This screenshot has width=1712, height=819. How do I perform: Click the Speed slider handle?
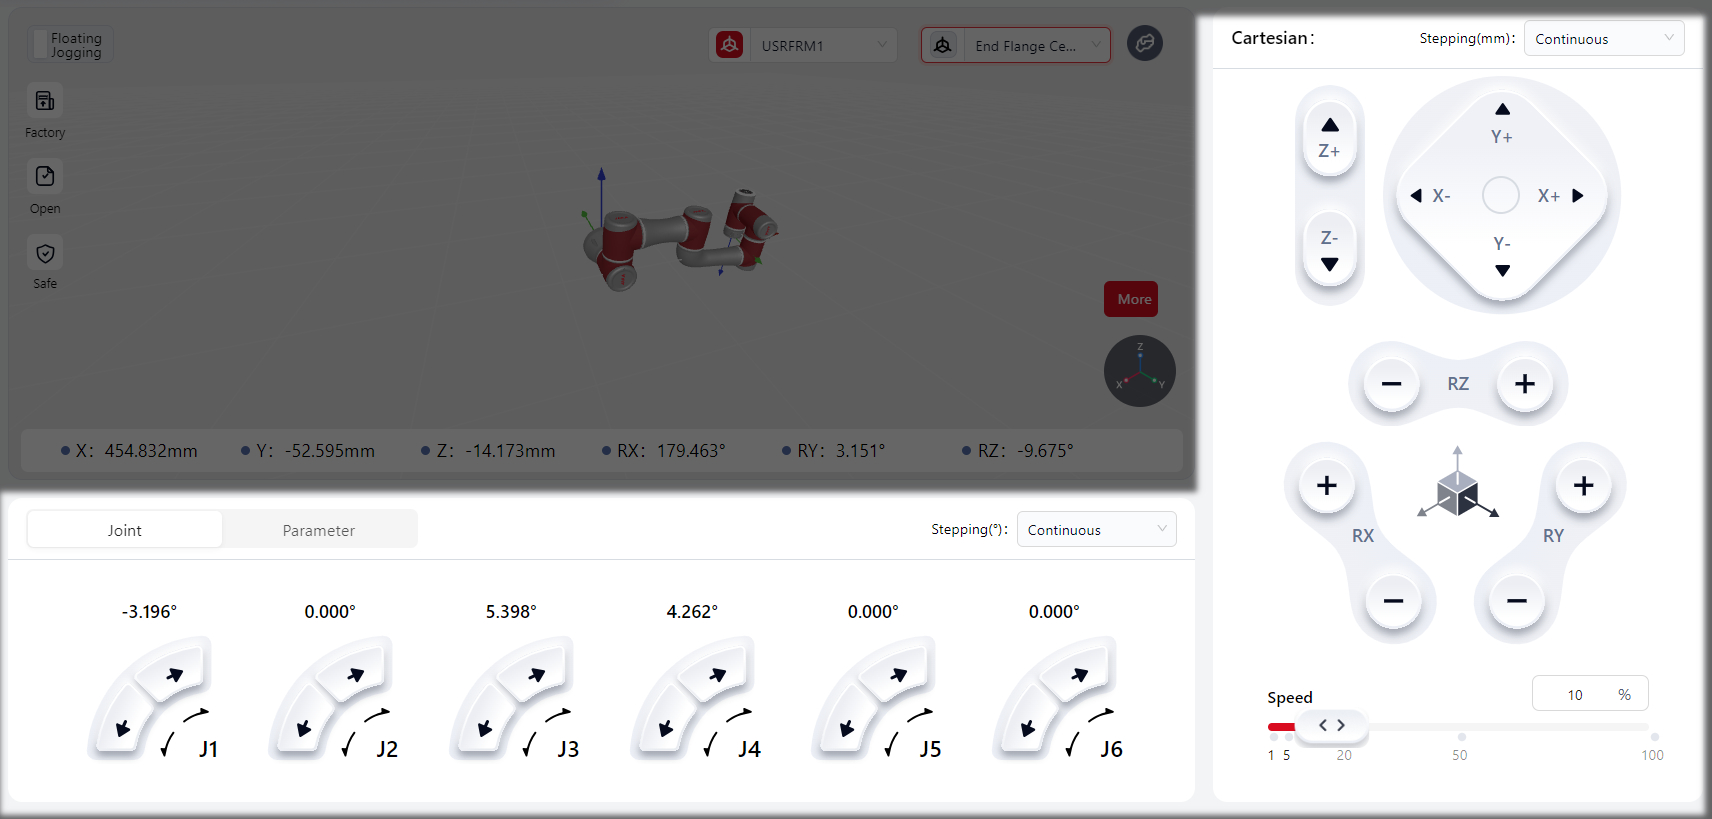pos(1331,726)
